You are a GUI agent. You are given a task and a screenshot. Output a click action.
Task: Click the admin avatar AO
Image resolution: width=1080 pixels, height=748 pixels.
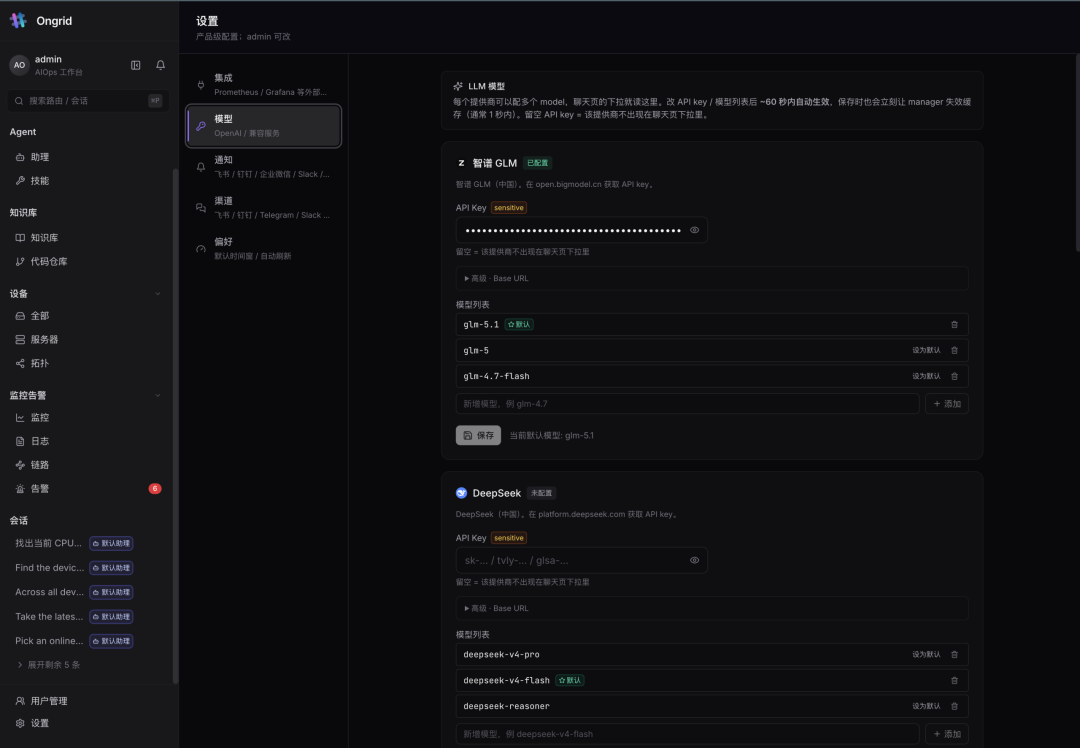point(19,65)
